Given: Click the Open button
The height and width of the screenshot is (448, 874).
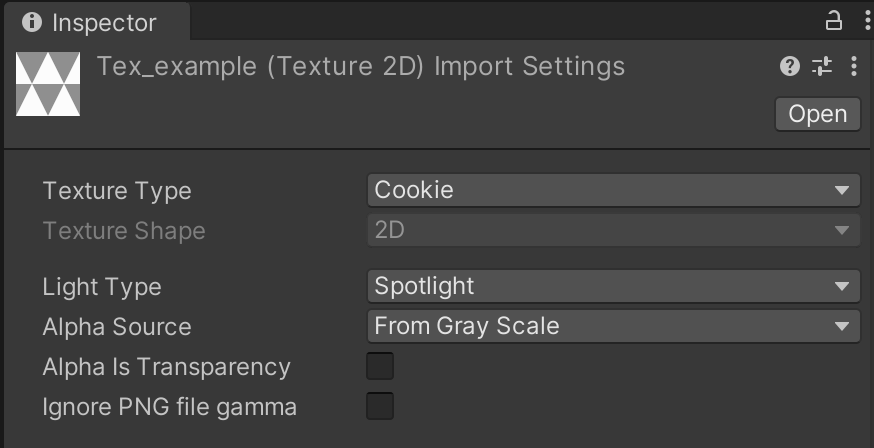Looking at the screenshot, I should [818, 114].
